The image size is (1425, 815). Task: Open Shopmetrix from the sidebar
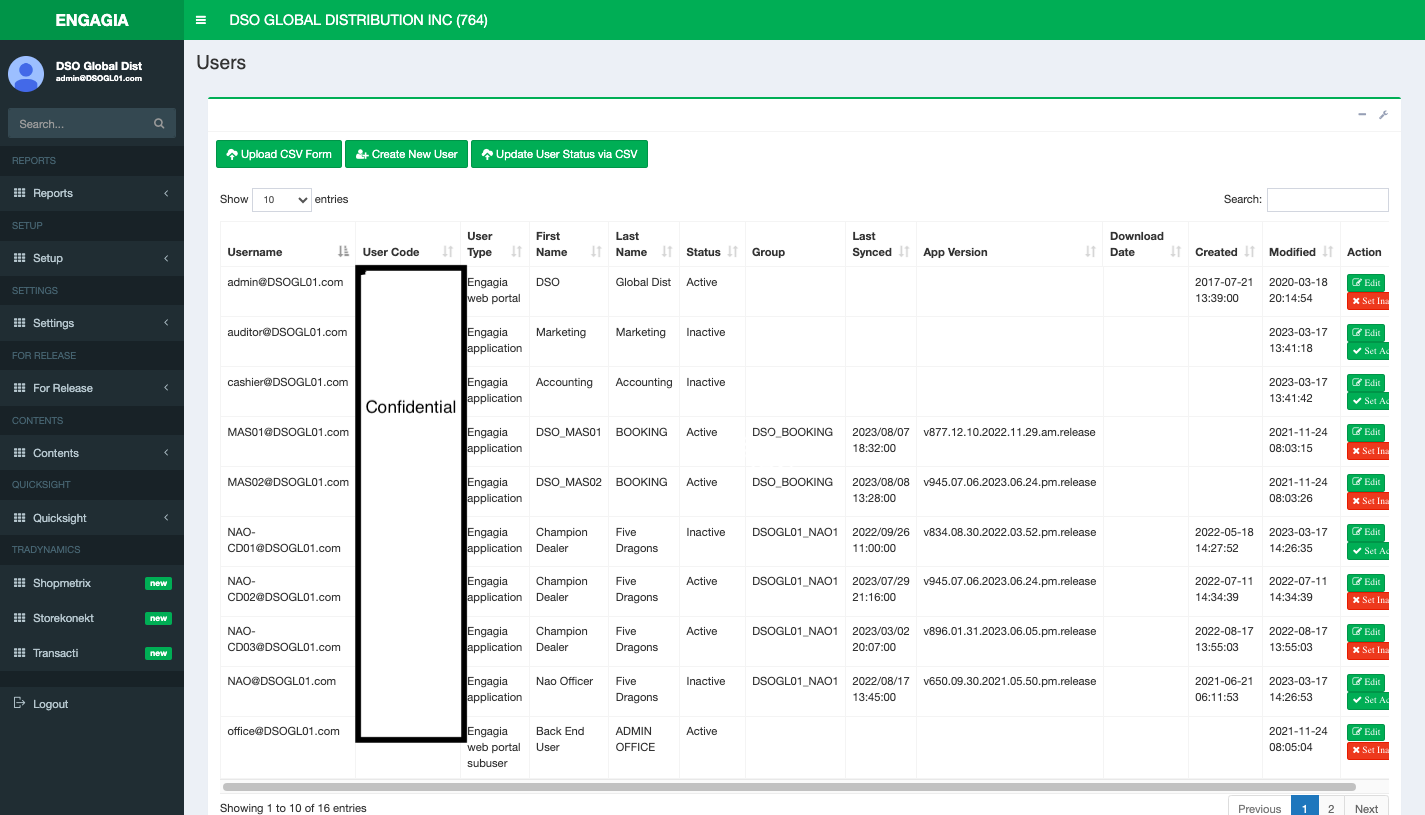92,583
